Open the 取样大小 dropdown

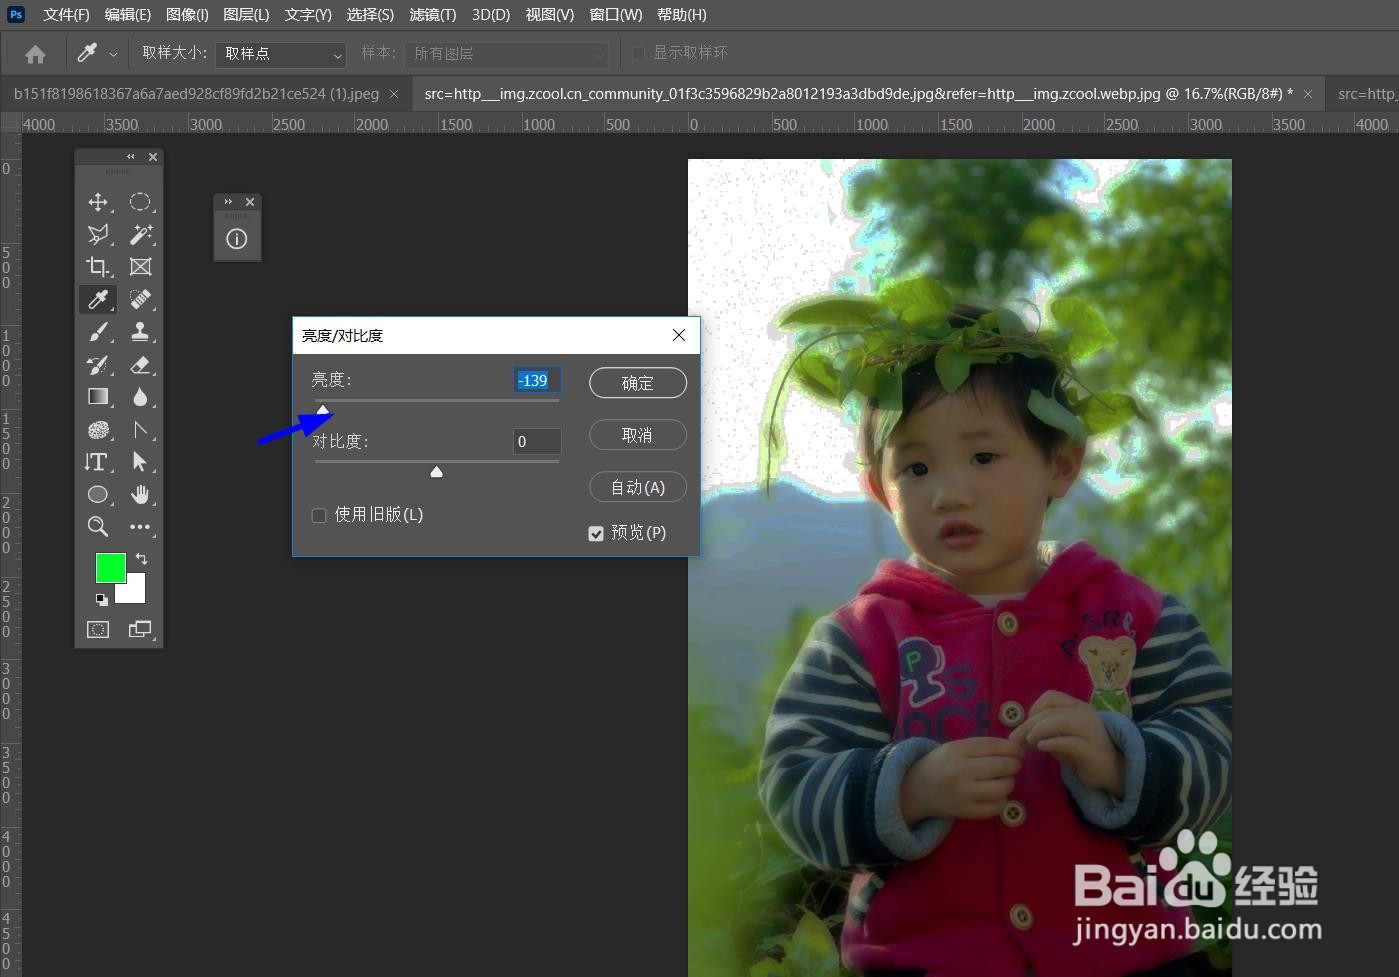pos(281,54)
